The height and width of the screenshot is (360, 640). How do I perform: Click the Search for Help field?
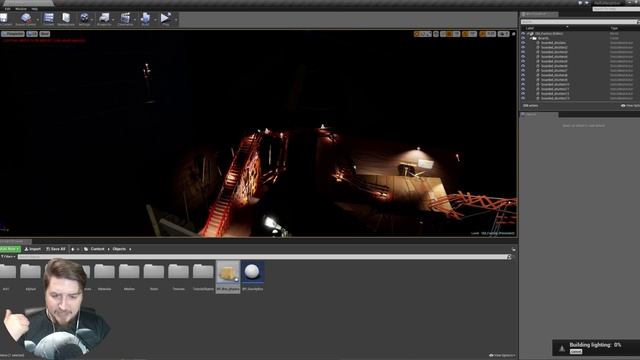(616, 9)
